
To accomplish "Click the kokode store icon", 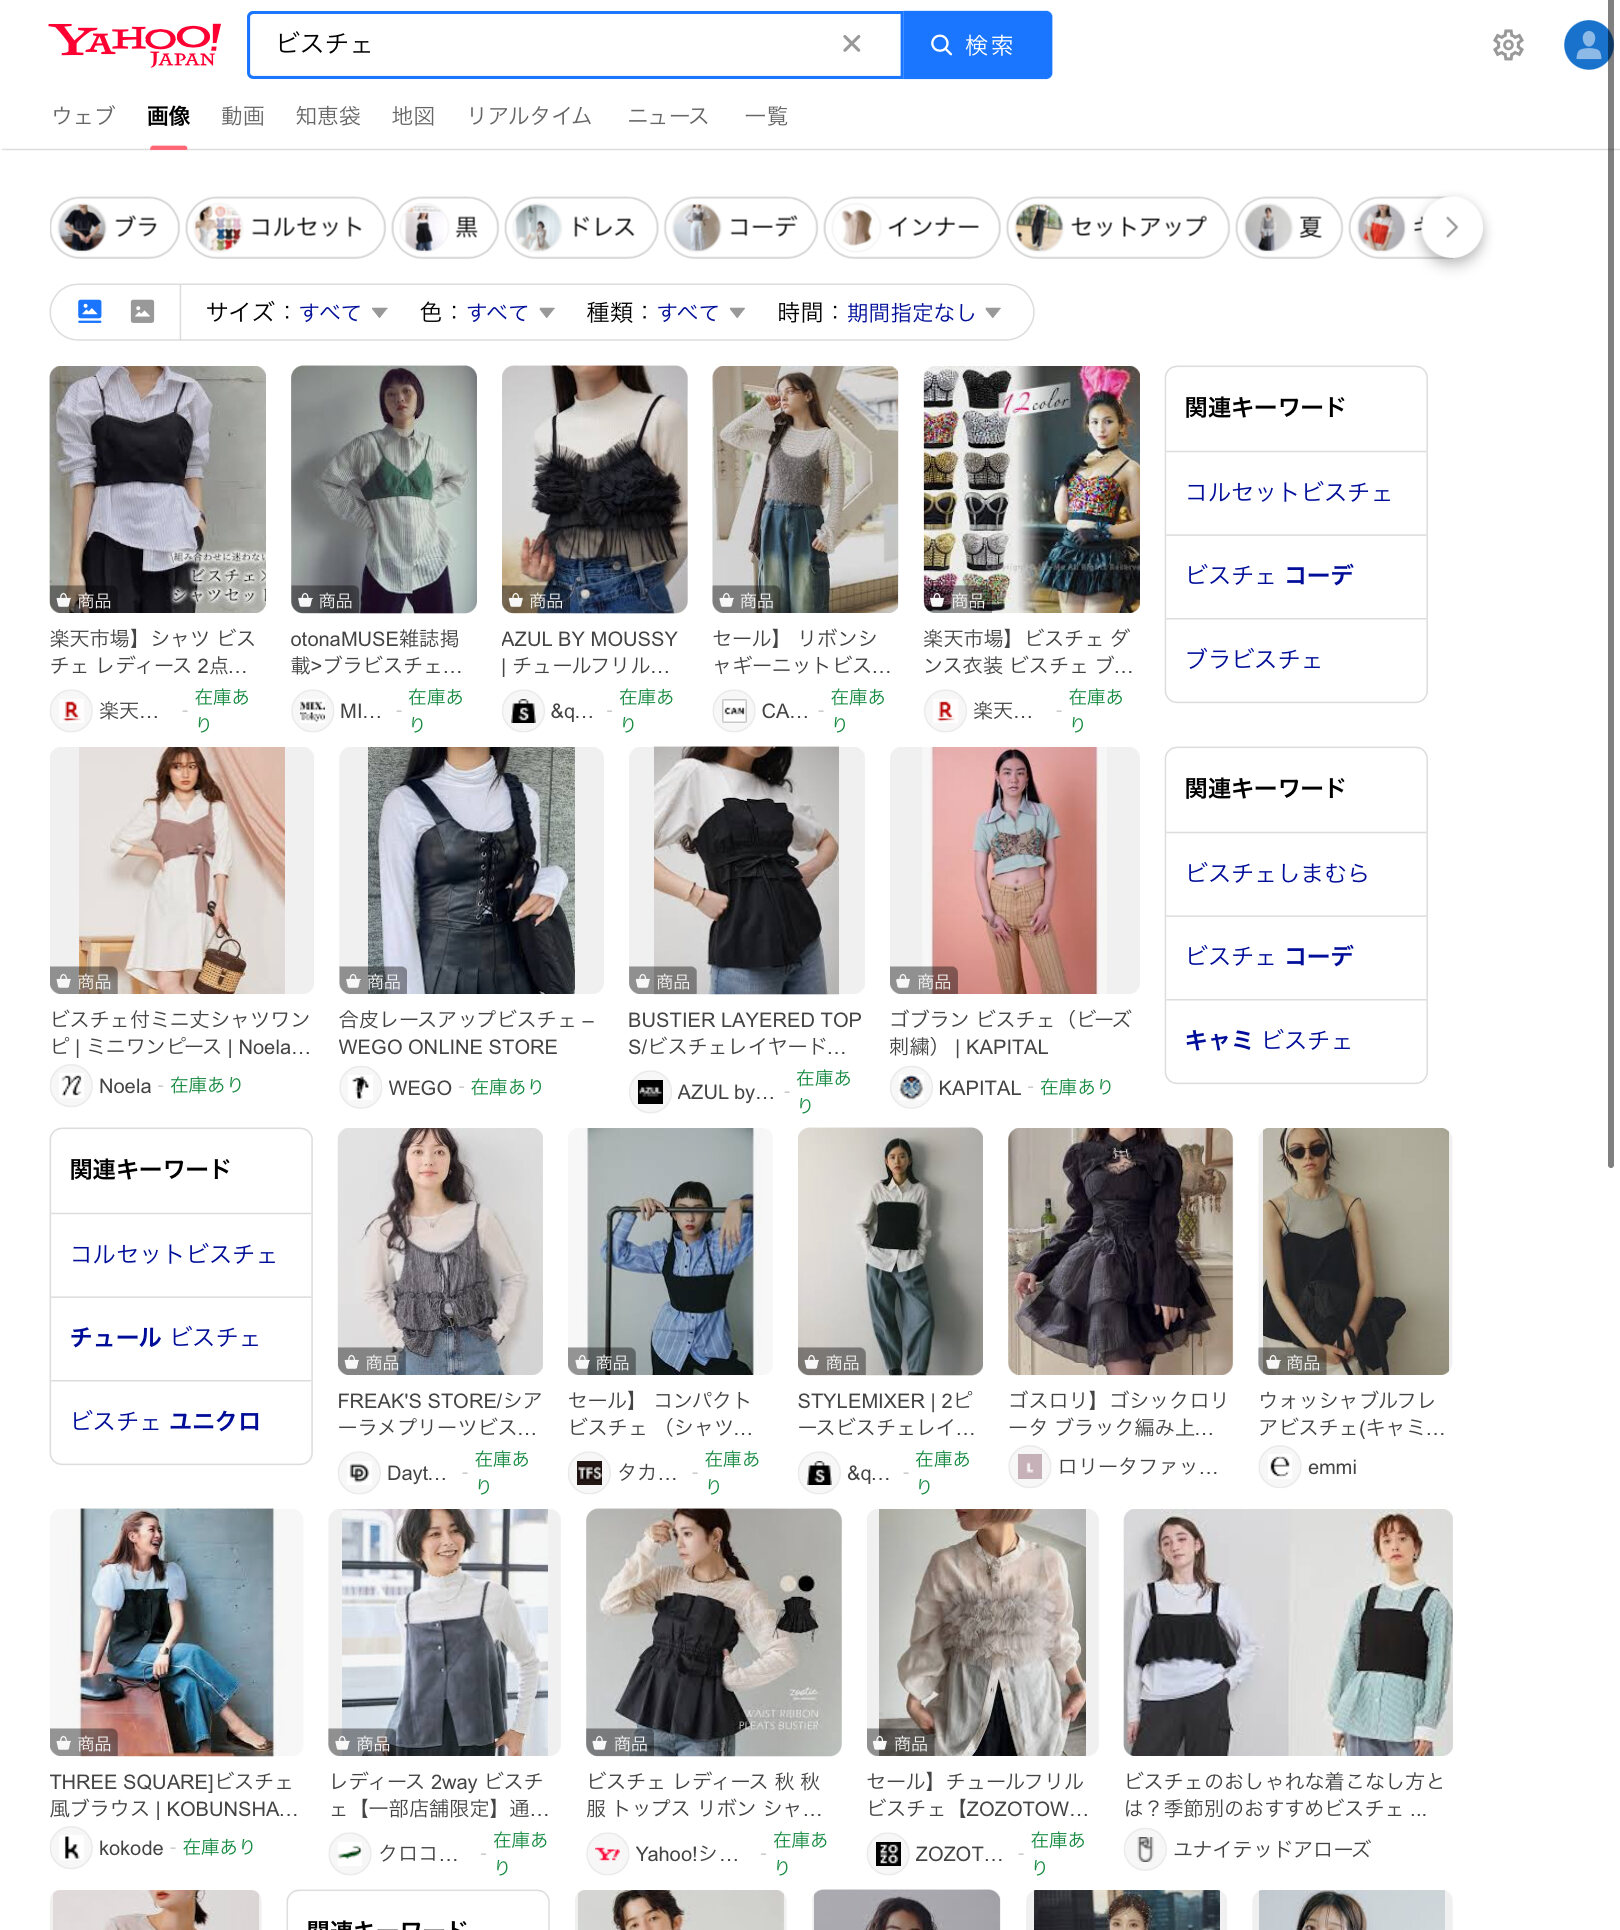I will pyautogui.click(x=71, y=1848).
